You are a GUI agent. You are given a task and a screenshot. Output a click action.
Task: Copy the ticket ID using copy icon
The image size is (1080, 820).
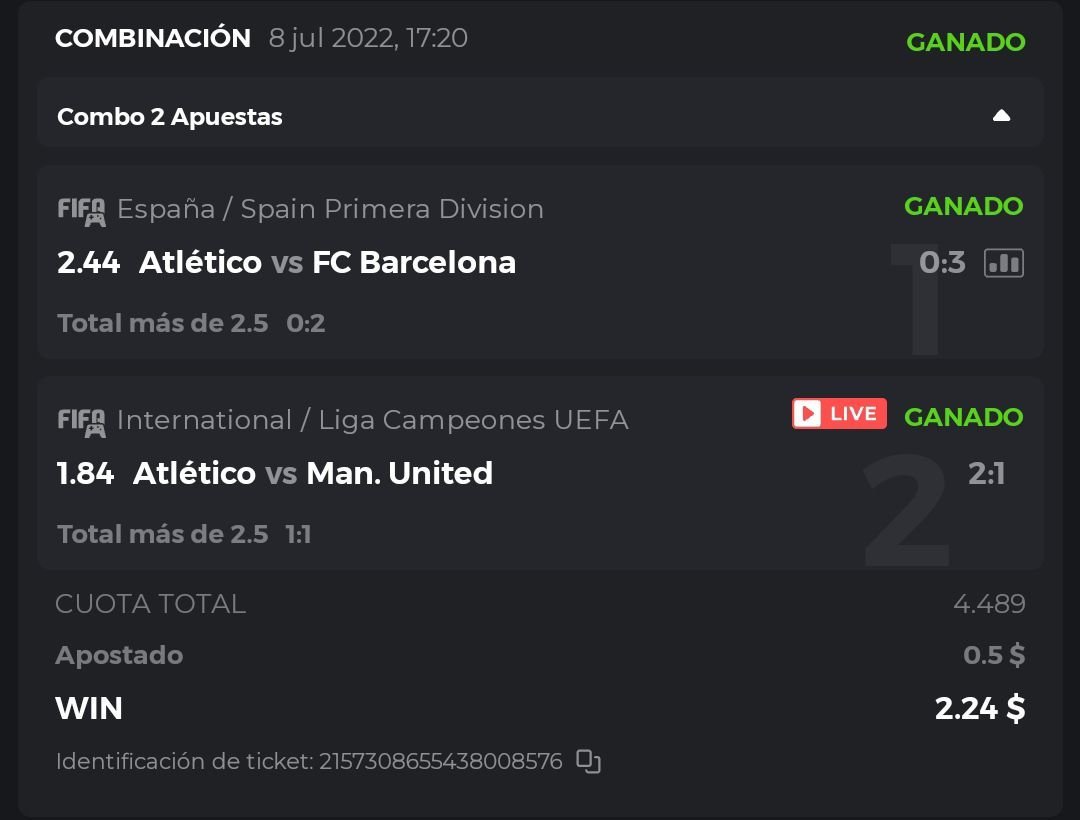(x=589, y=762)
